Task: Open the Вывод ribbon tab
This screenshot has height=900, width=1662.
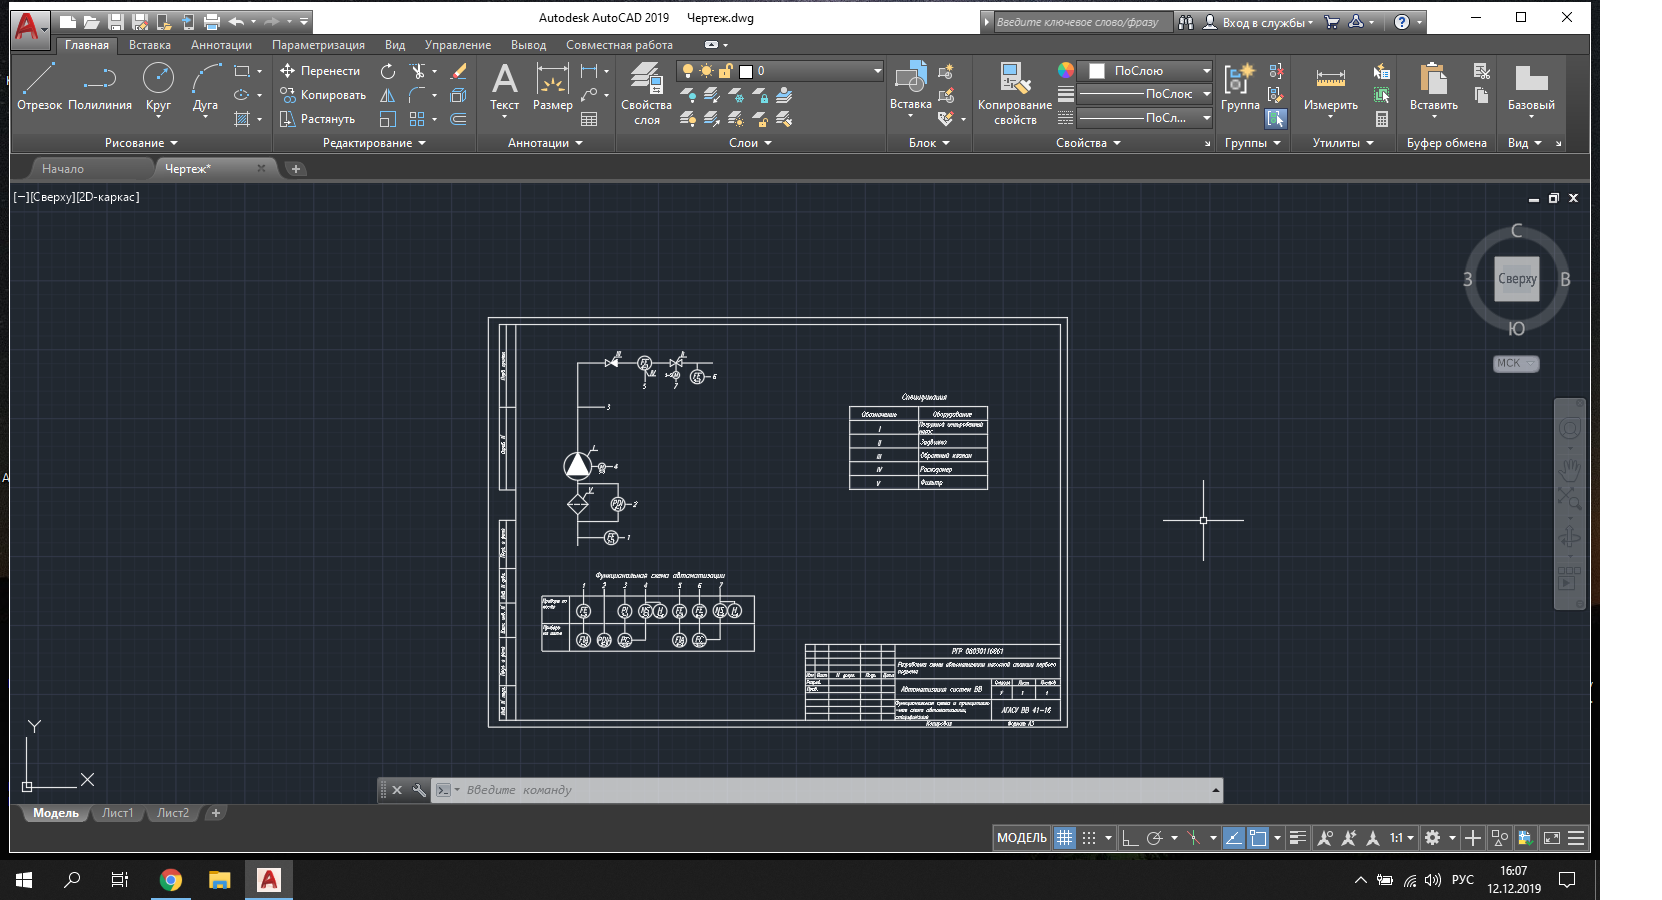Action: (x=528, y=45)
